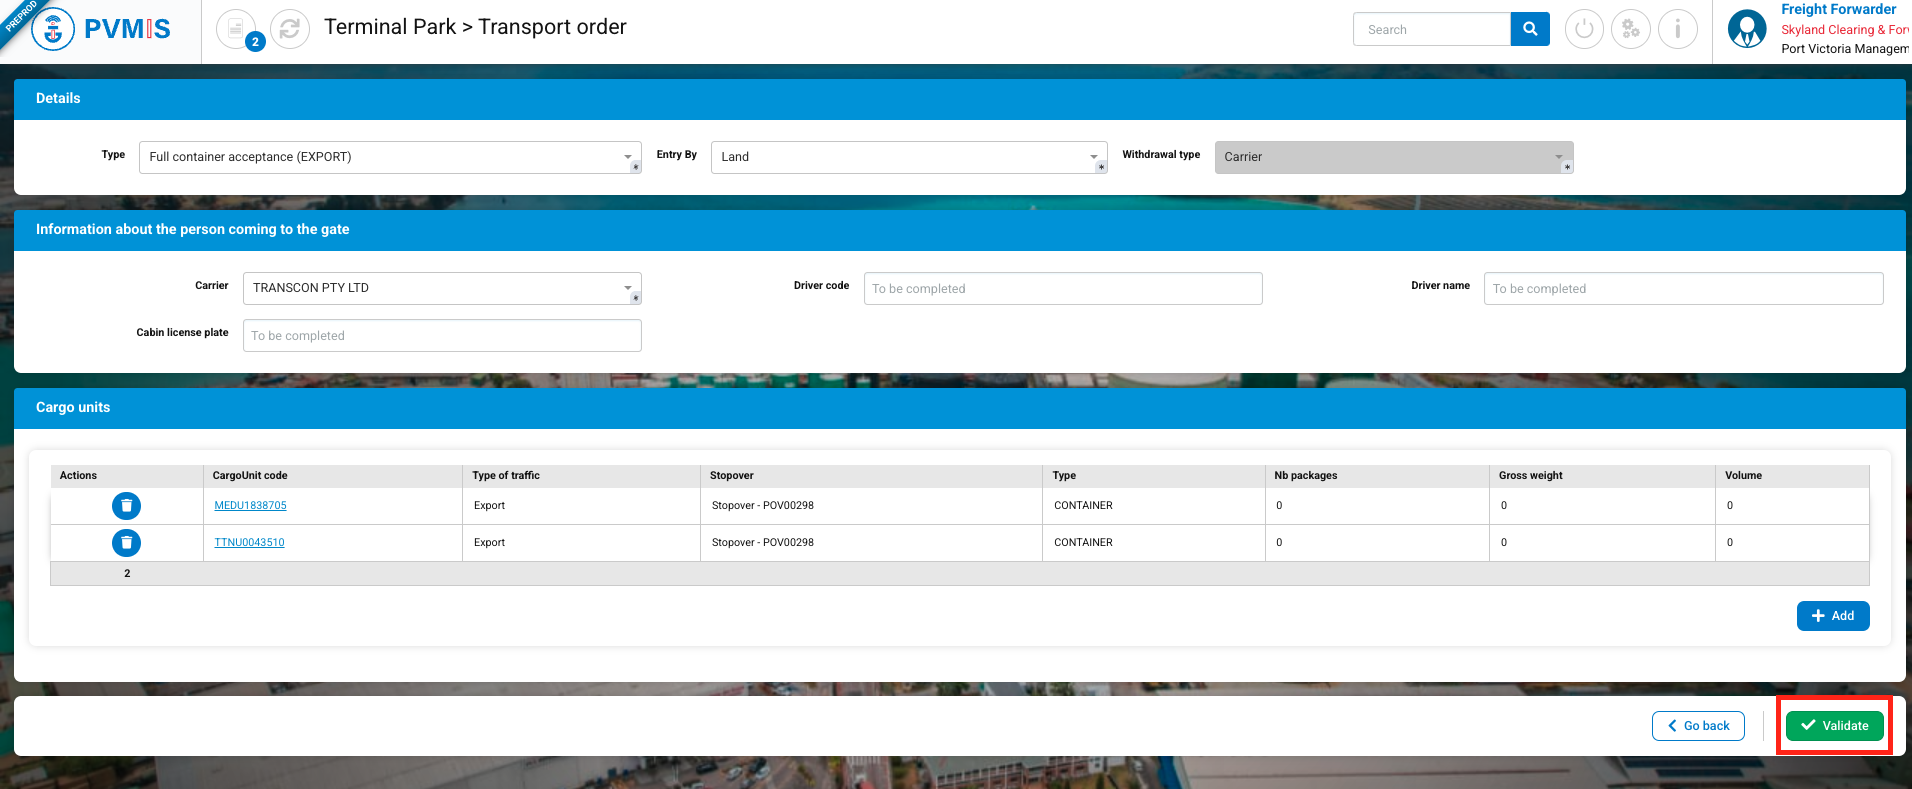Delete cargo unit TTNU0043510 with trash icon
This screenshot has height=789, width=1912.
(126, 543)
